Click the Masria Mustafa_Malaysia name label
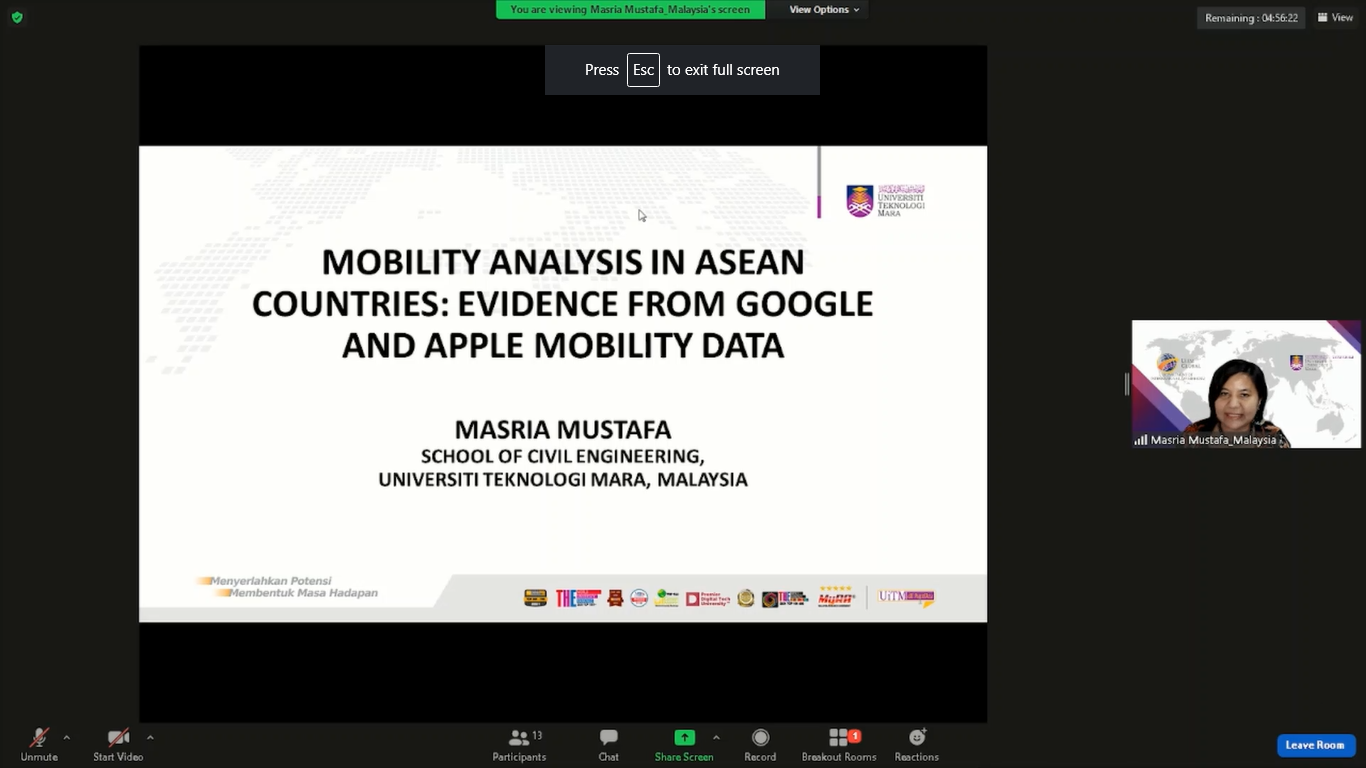The height and width of the screenshot is (768, 1366). 1213,440
